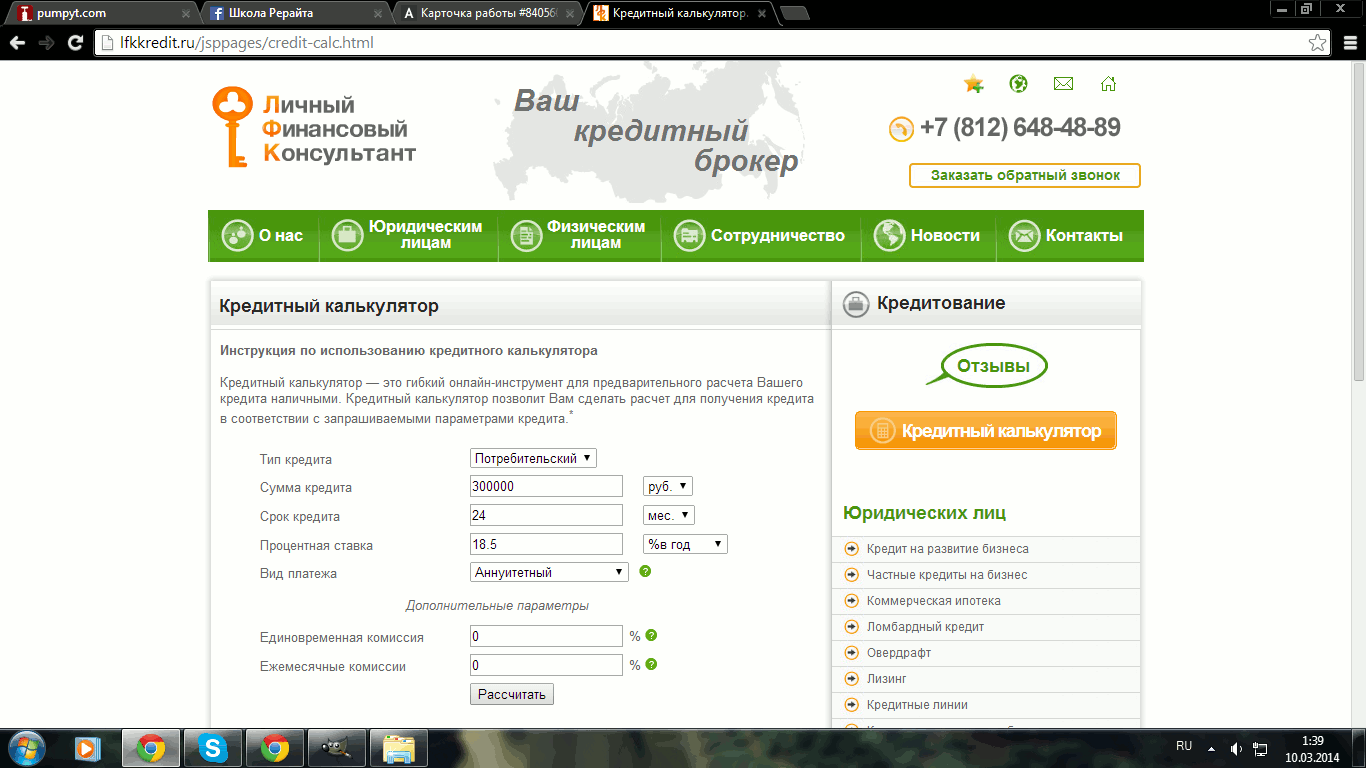Click Заказать обратный звонок button

pyautogui.click(x=1025, y=175)
